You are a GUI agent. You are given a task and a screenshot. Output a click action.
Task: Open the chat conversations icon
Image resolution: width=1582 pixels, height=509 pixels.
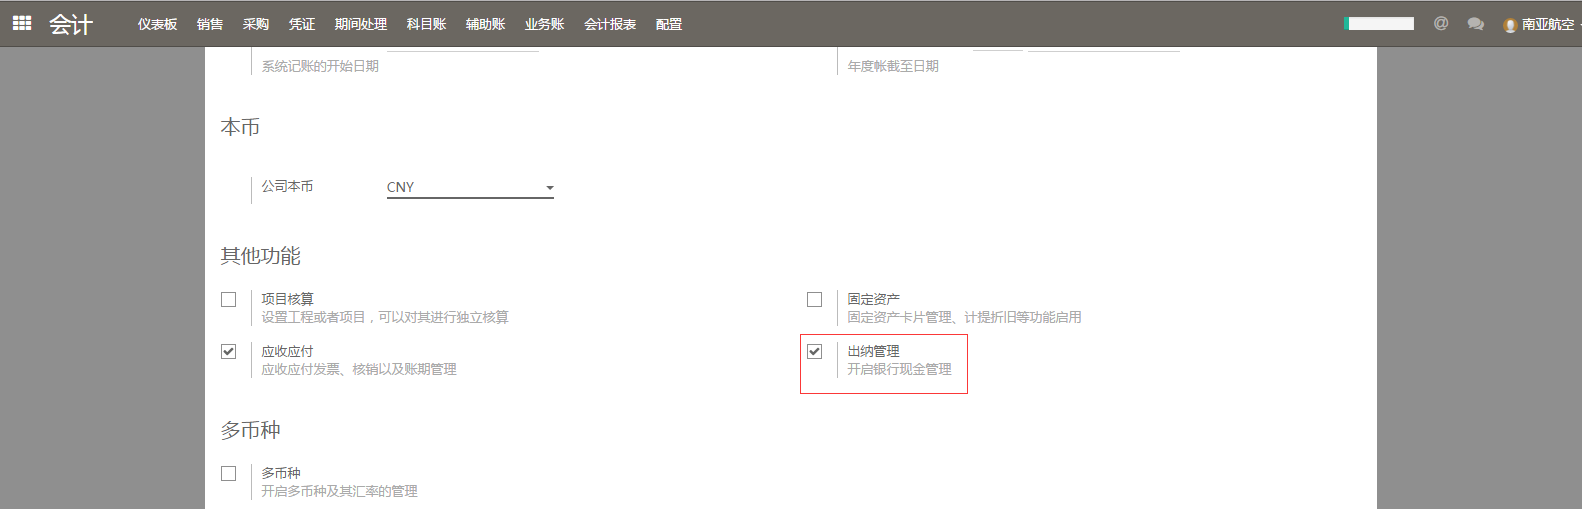pos(1475,24)
